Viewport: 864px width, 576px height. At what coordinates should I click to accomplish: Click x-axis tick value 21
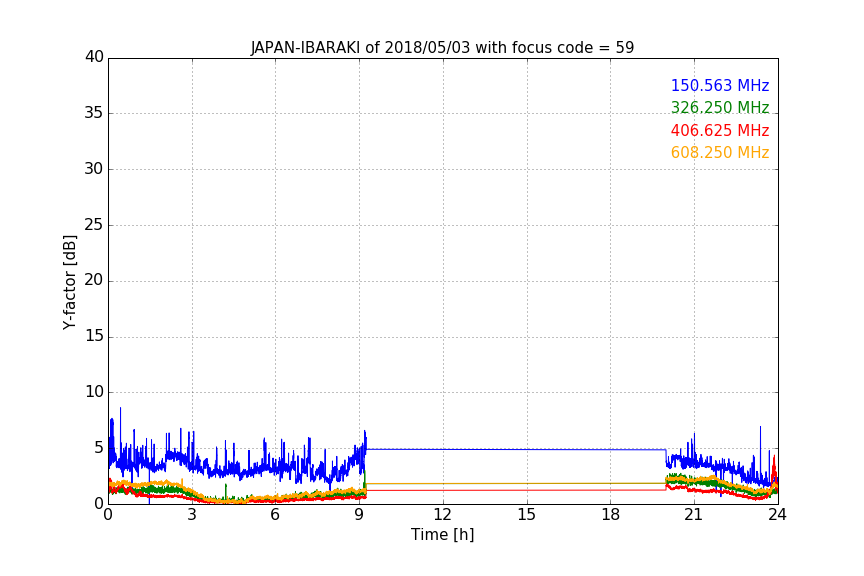tap(694, 515)
